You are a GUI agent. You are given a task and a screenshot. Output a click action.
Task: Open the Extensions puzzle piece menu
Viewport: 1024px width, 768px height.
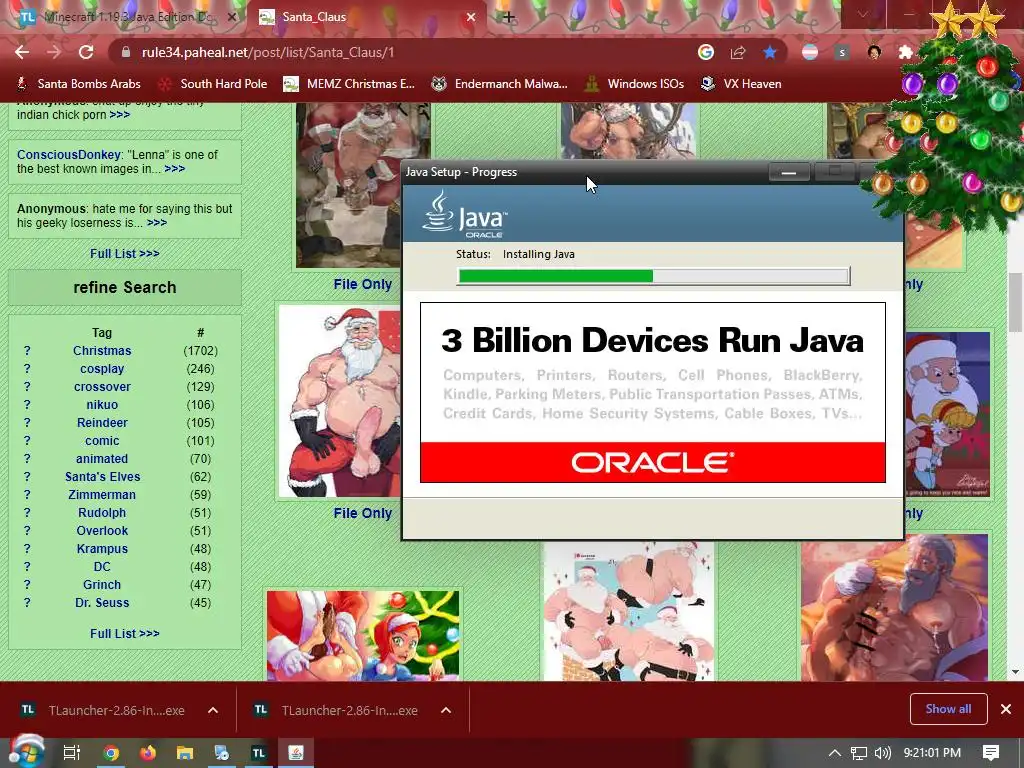(905, 52)
